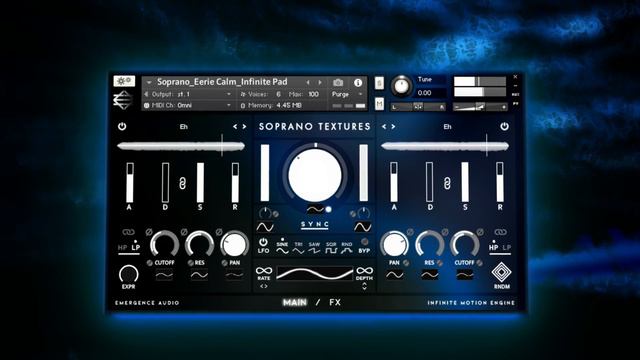Click DEPTH up-down stepper arrows

[x=364, y=287]
